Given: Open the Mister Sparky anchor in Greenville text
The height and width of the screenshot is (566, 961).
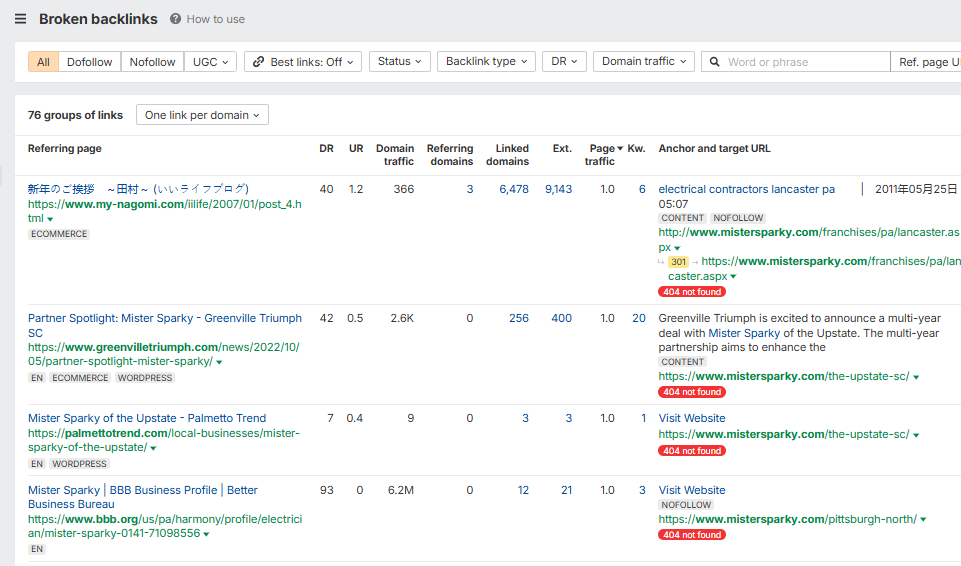Looking at the screenshot, I should (744, 333).
